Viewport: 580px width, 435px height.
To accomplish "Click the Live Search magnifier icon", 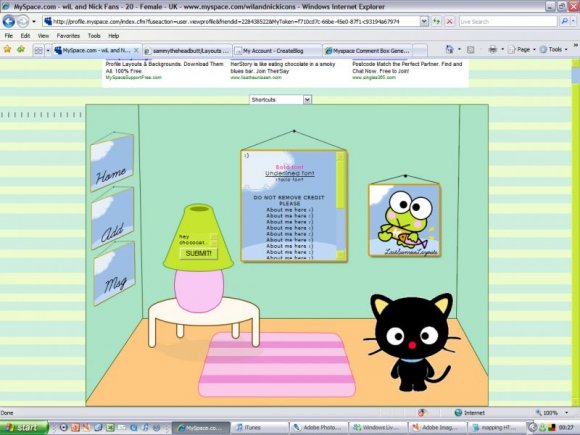I will click(564, 21).
